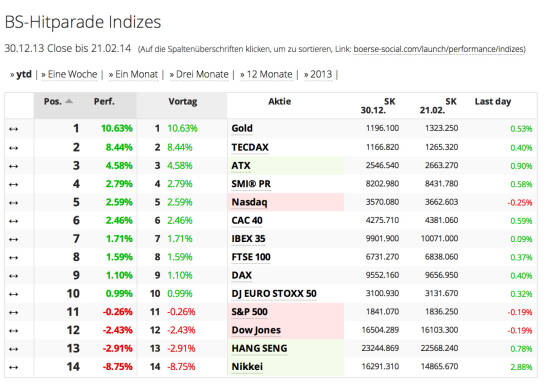Open the TECDAX index link
The width and height of the screenshot is (550, 389).
coord(250,147)
